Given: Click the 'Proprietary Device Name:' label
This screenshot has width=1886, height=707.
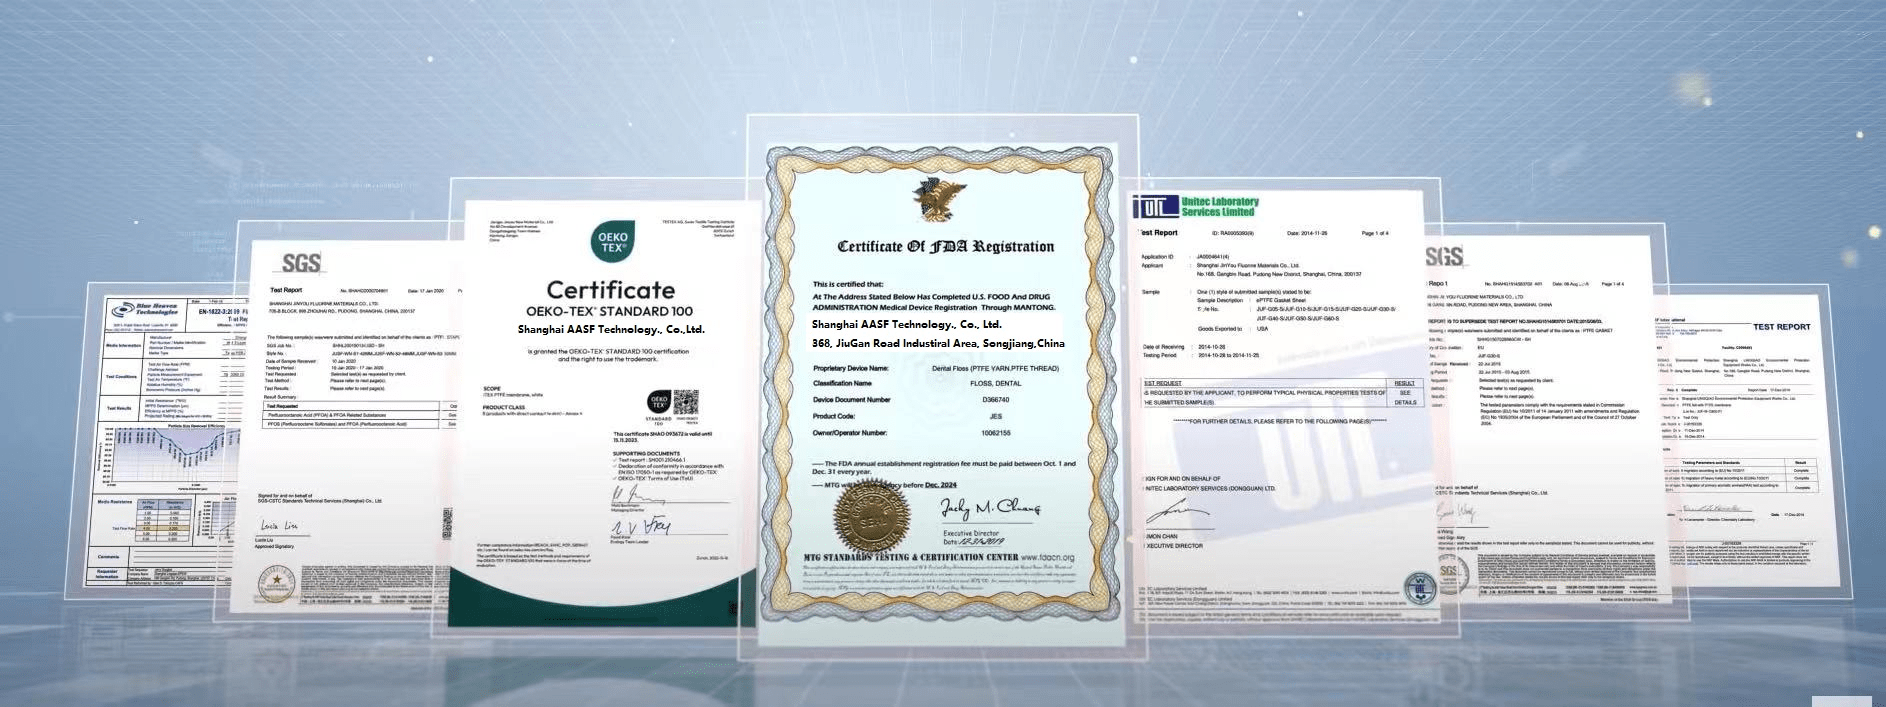Looking at the screenshot, I should (851, 368).
